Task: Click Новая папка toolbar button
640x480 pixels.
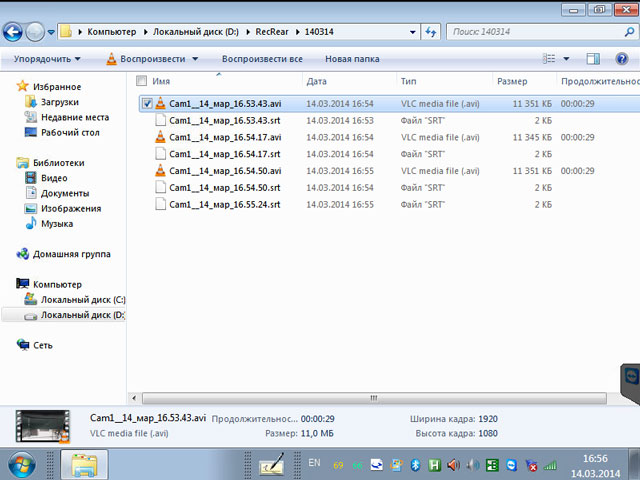Action: pyautogui.click(x=352, y=59)
